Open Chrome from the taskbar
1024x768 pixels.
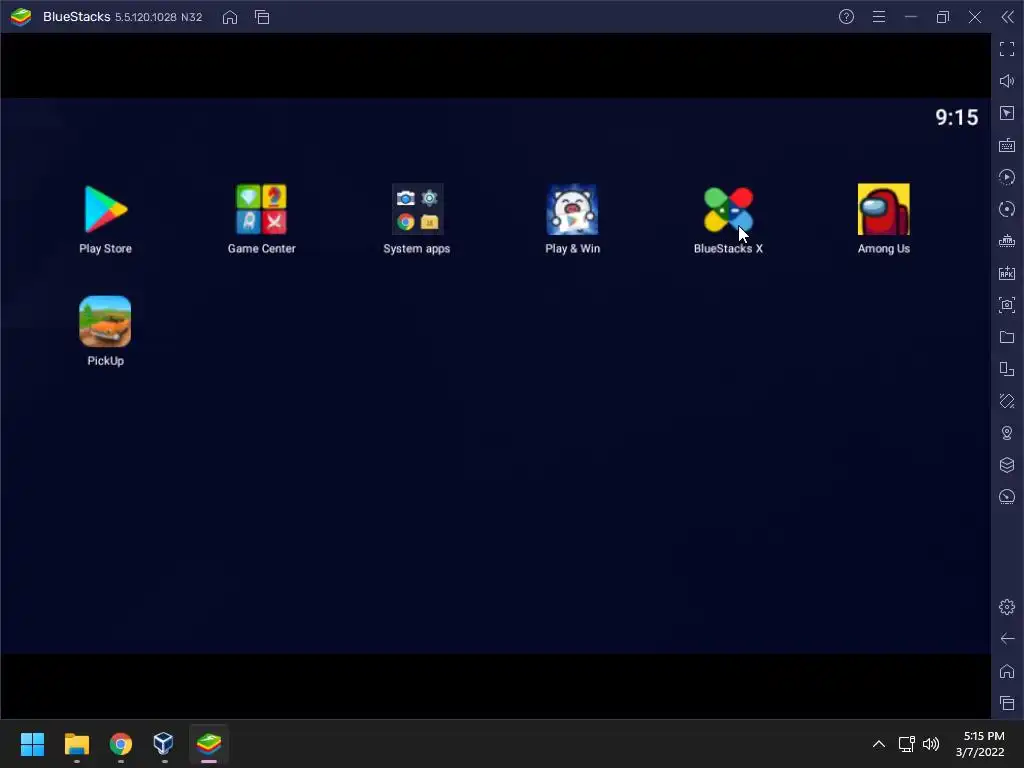click(x=121, y=744)
